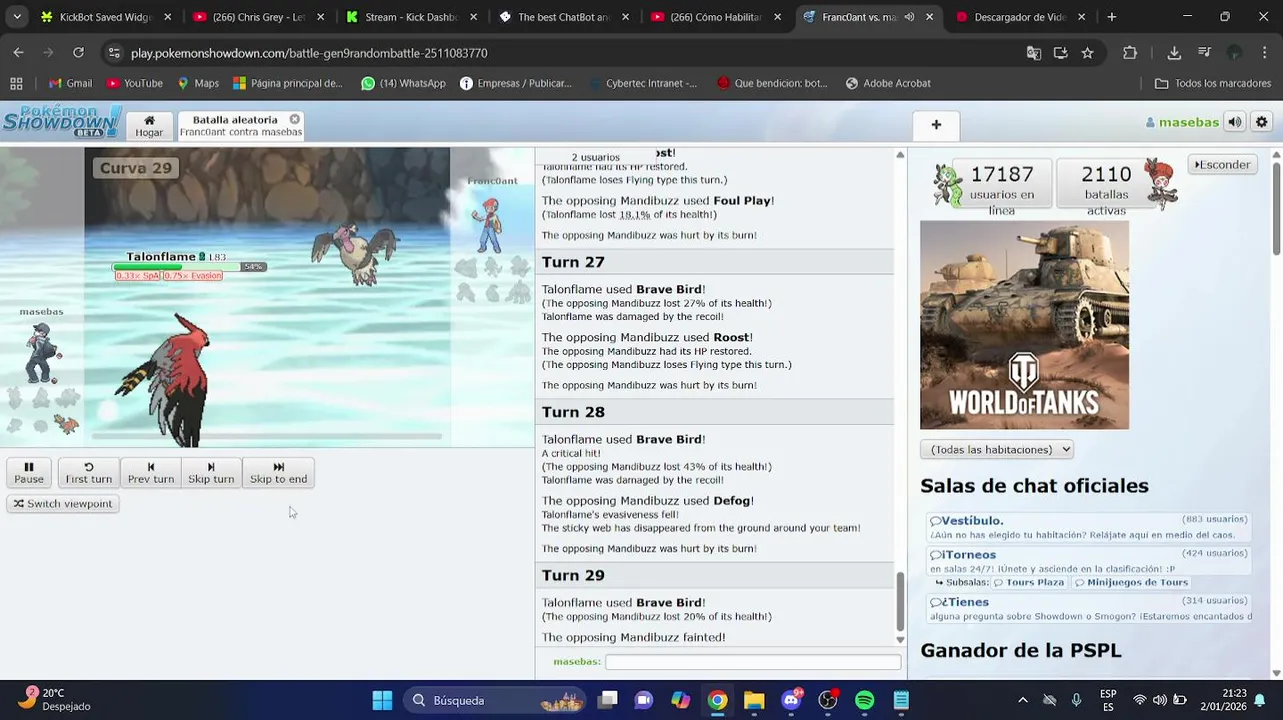The image size is (1283, 720).
Task: Open the Hogar home tab
Action: 149,126
